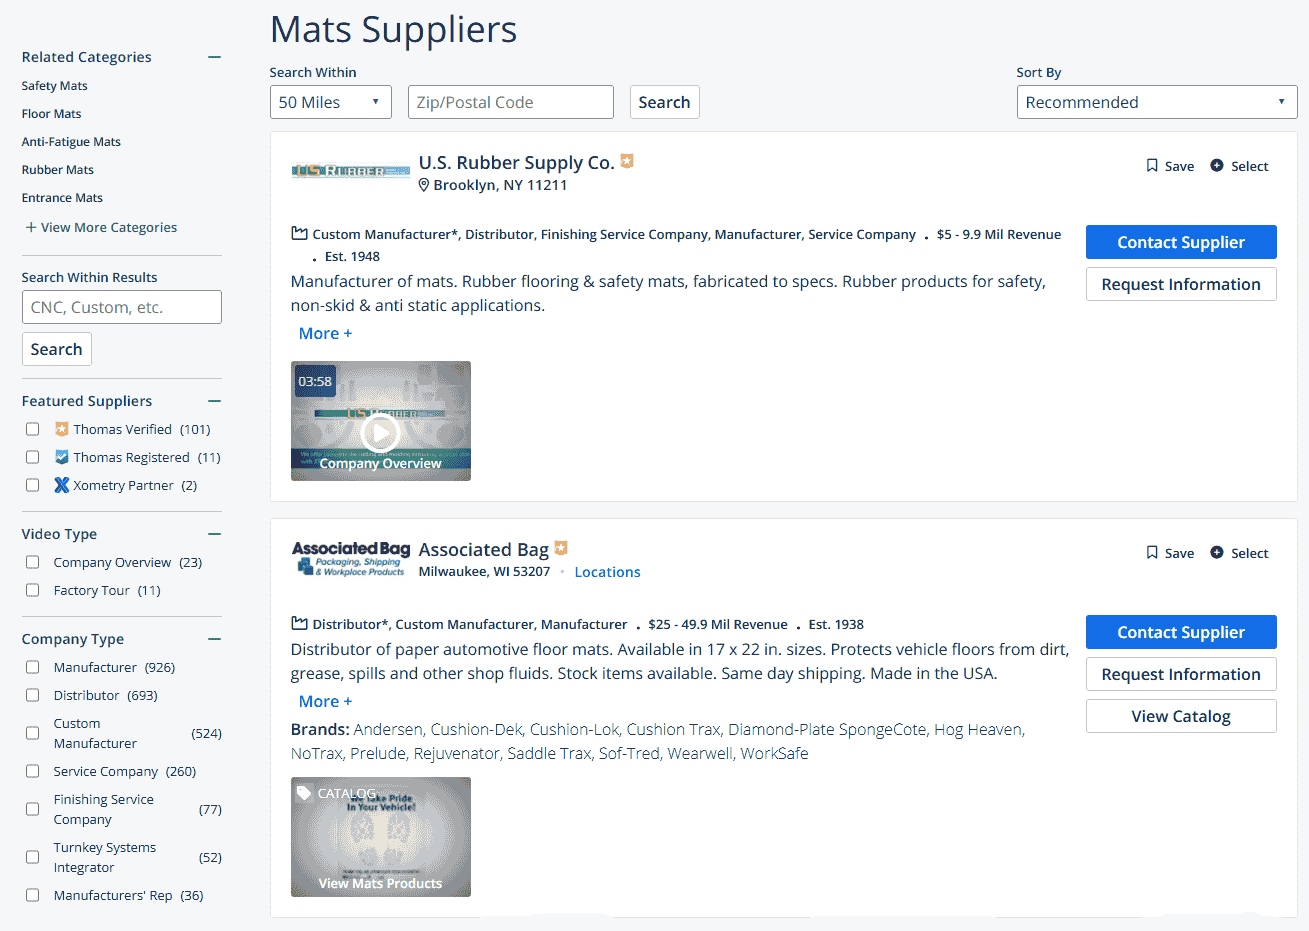Request Information from Associated Bag
Viewport: 1309px width, 931px height.
point(1181,674)
